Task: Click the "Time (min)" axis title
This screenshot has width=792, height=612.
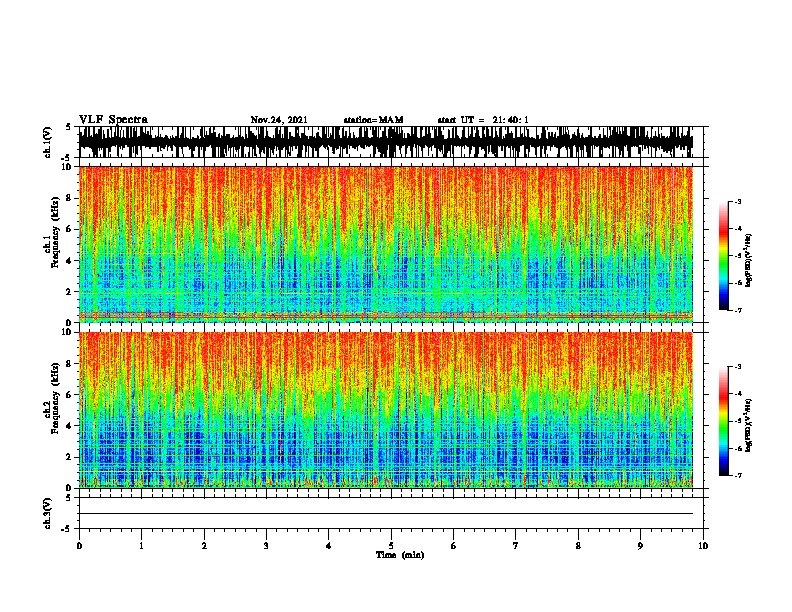Action: tap(400, 555)
